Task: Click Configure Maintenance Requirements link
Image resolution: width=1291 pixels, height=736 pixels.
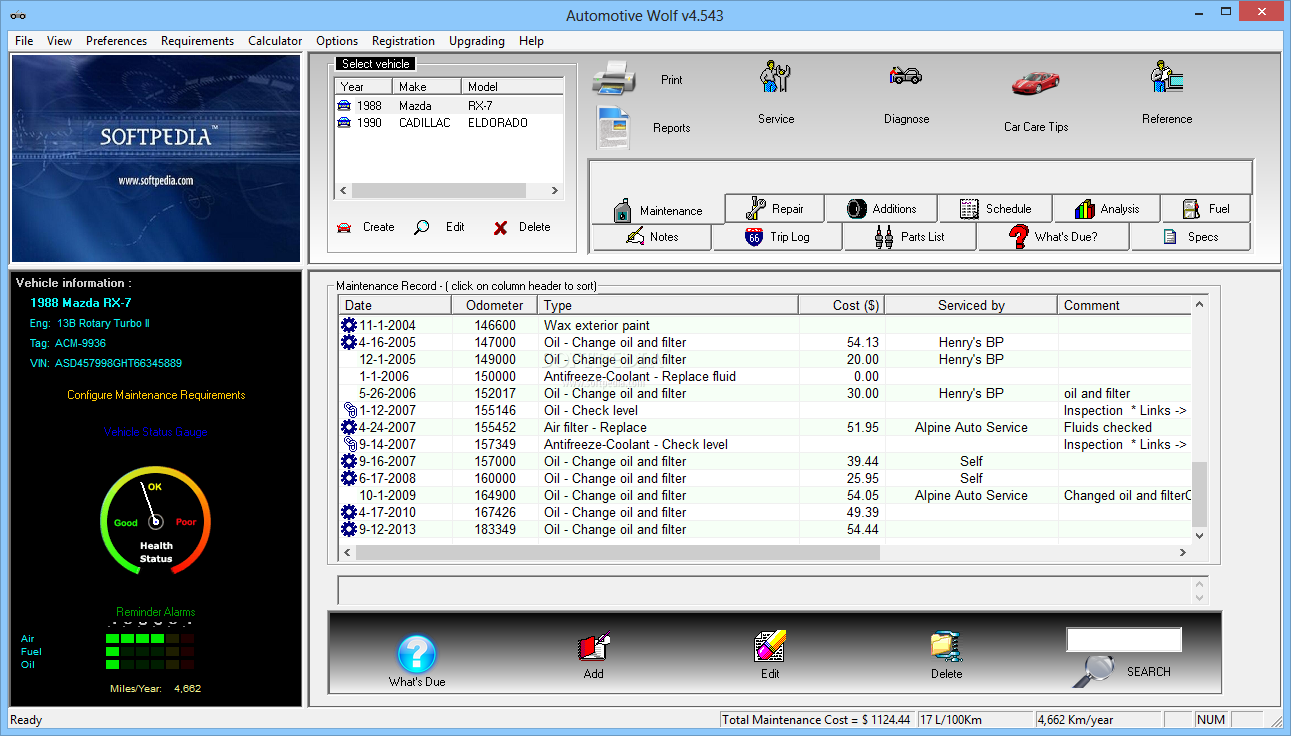Action: click(156, 395)
